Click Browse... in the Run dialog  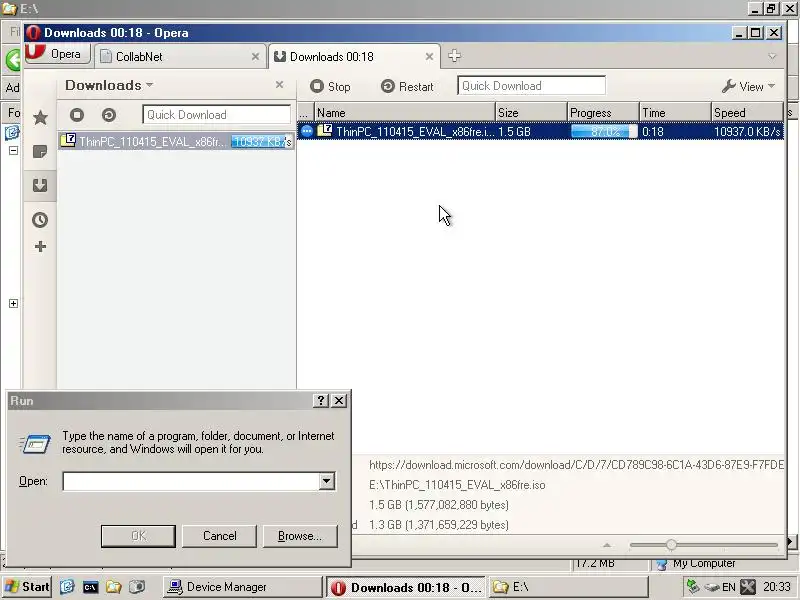pos(300,536)
